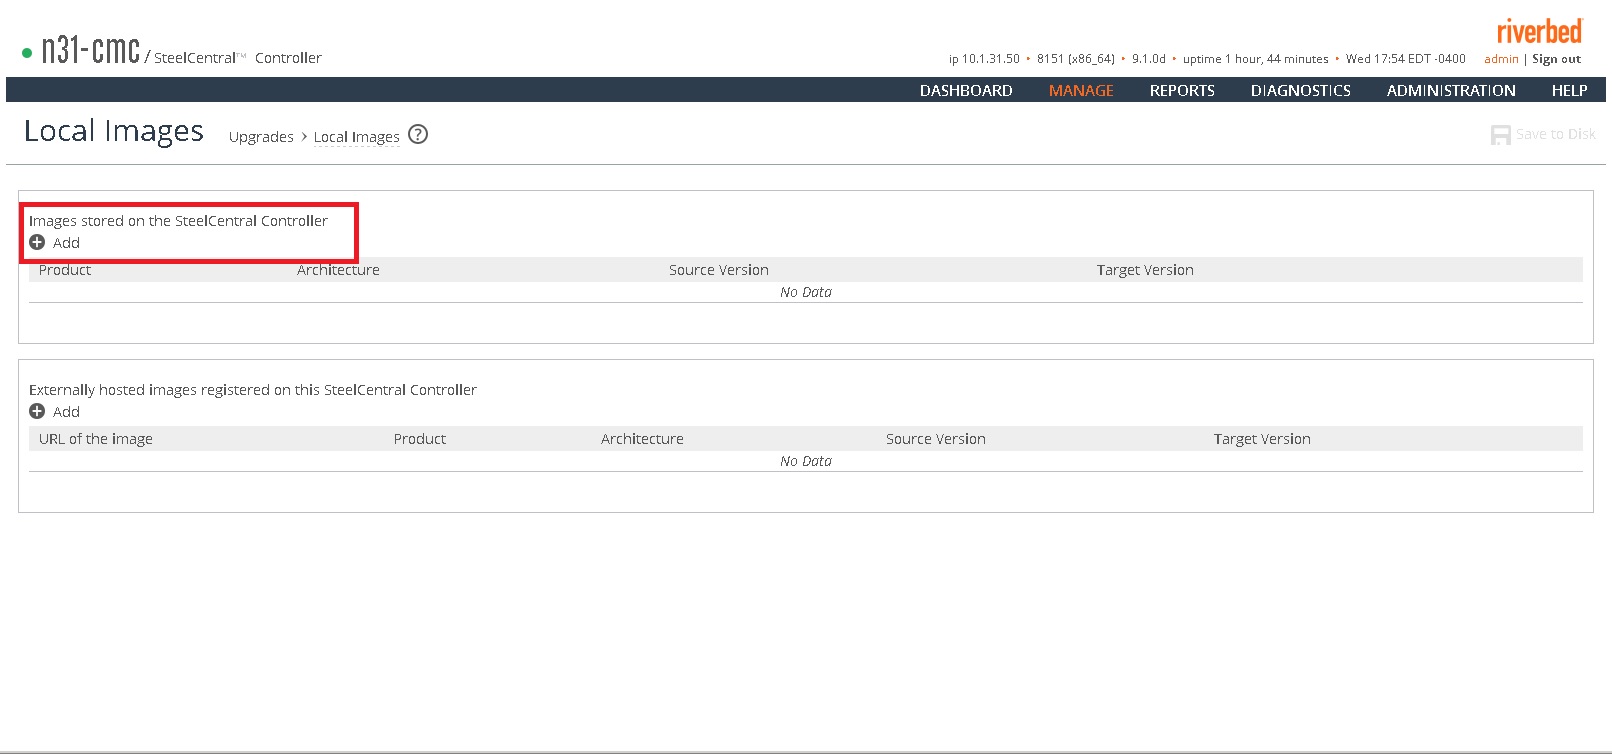Click the n31-cmc hostname title
Screen dimensions: 1612x754
(x=90, y=50)
